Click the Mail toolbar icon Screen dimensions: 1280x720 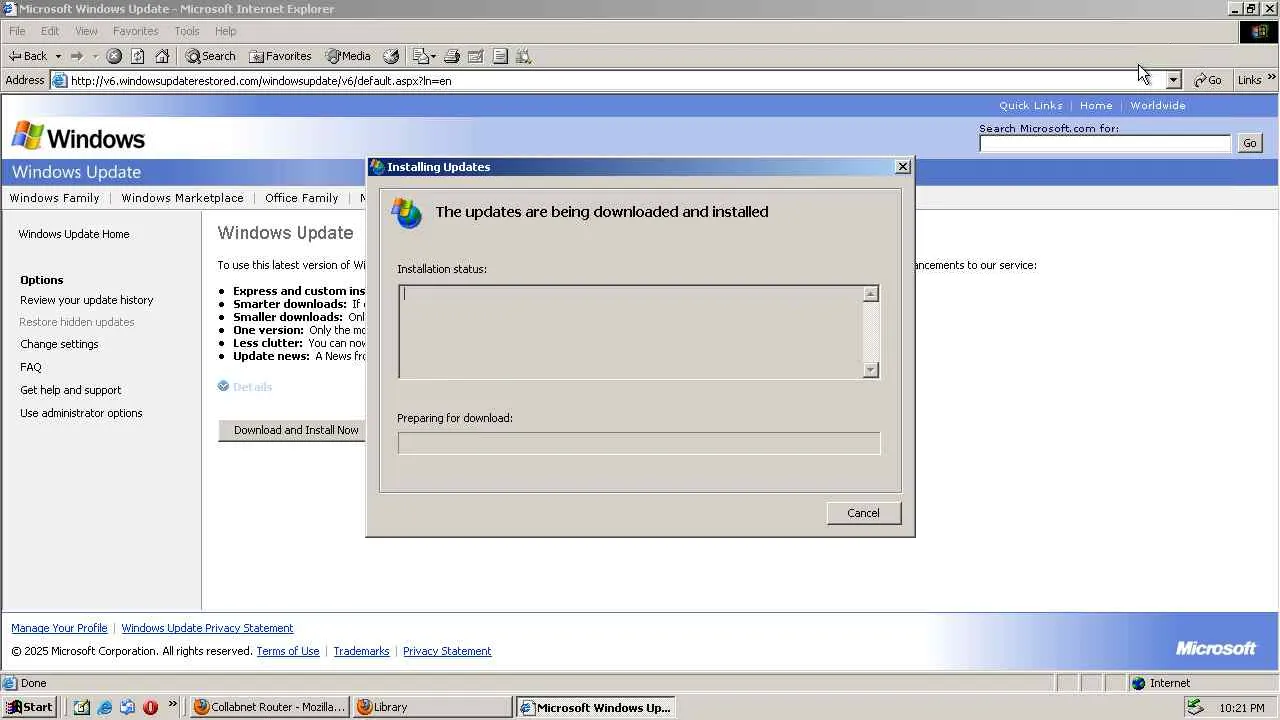[420, 56]
